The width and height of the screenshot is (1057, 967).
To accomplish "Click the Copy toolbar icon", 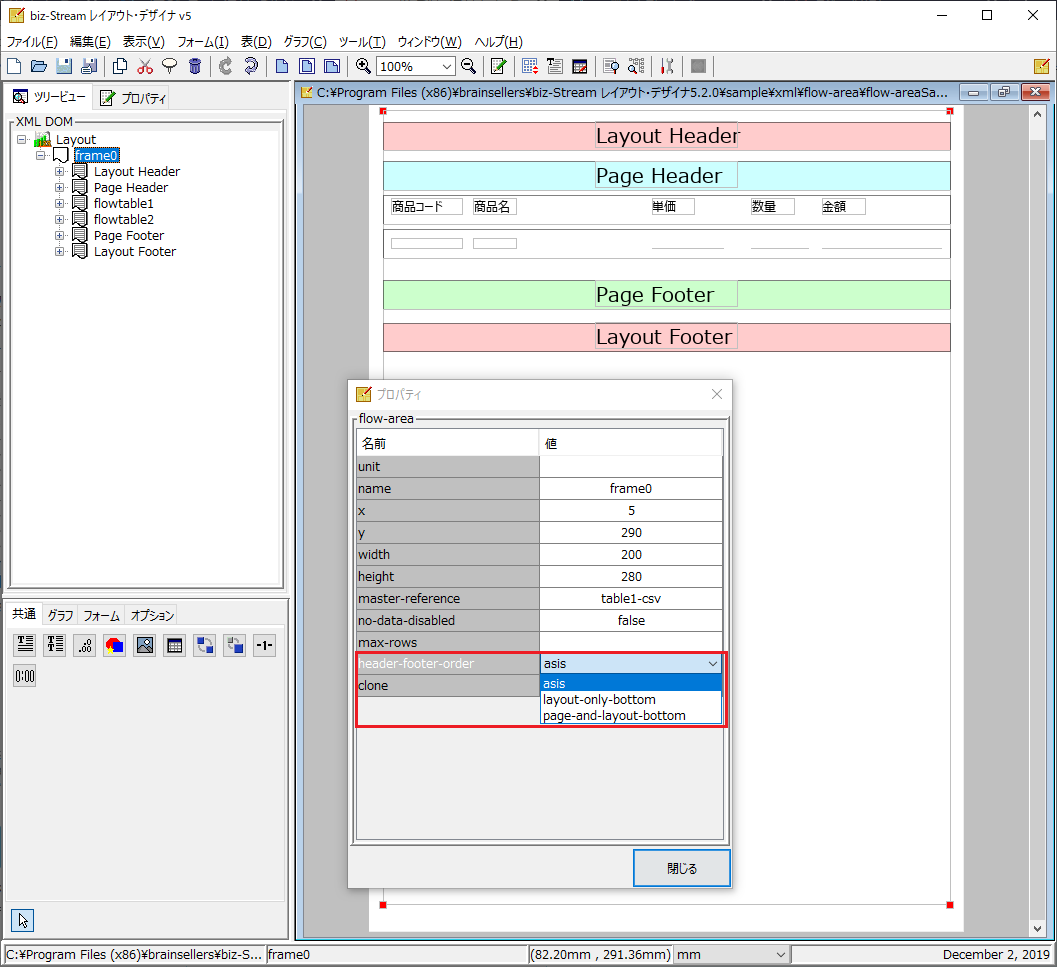I will point(120,66).
